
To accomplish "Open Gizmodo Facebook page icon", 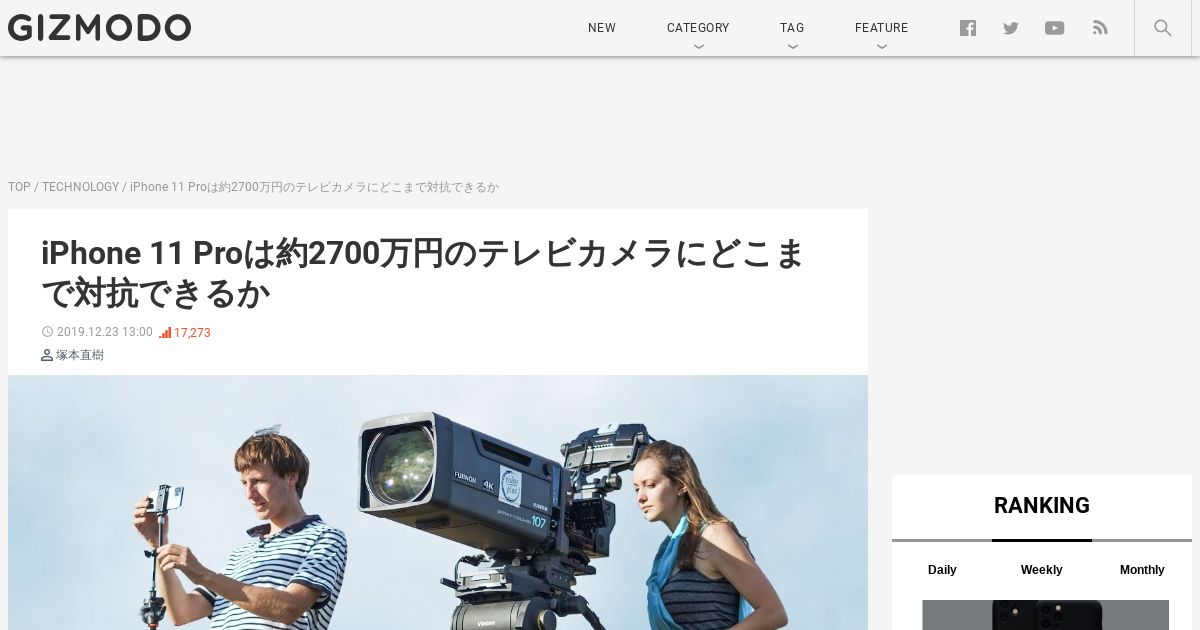I will click(x=967, y=28).
